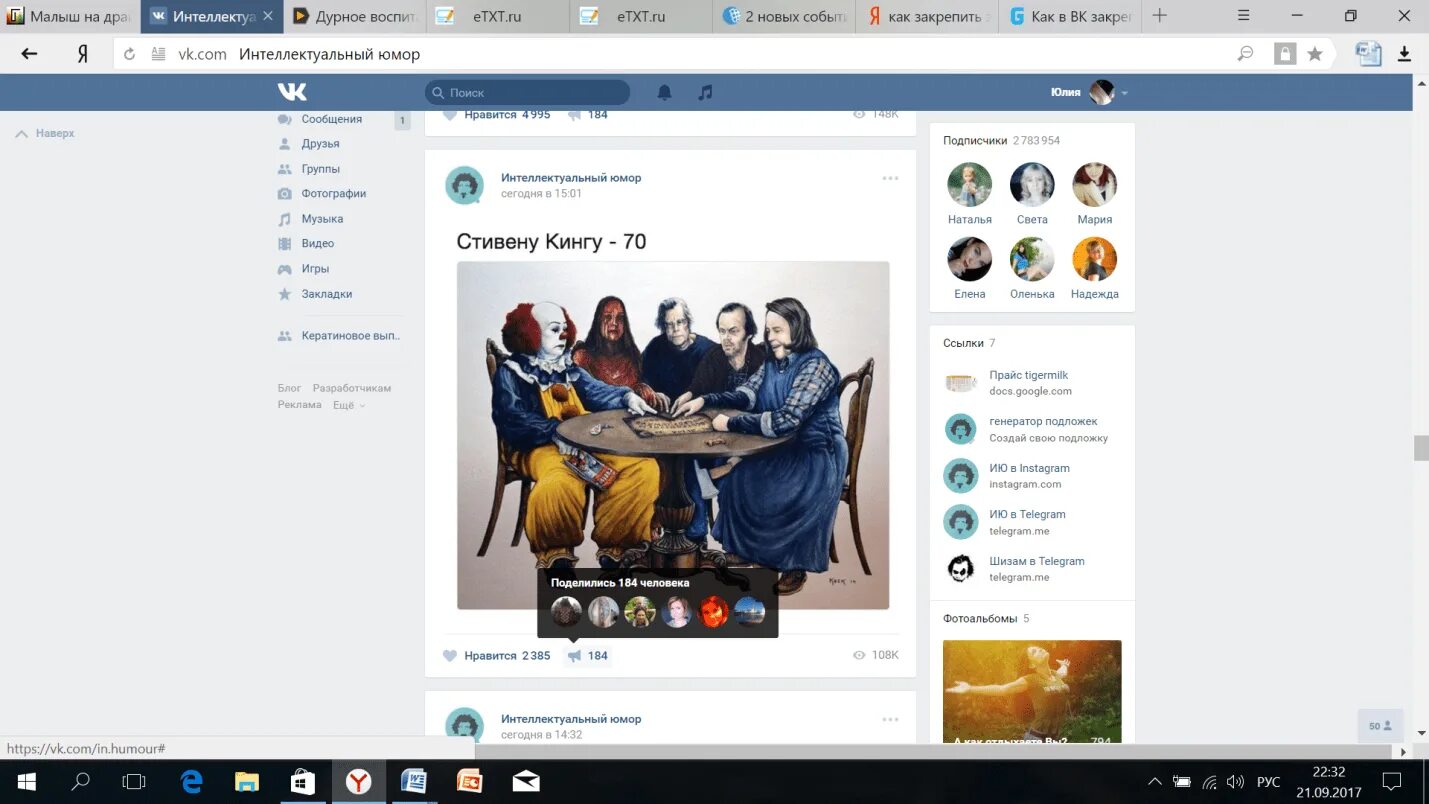The height and width of the screenshot is (804, 1429).
Task: Switch to Как в ВК закреп.. tab
Action: pyautogui.click(x=1070, y=16)
